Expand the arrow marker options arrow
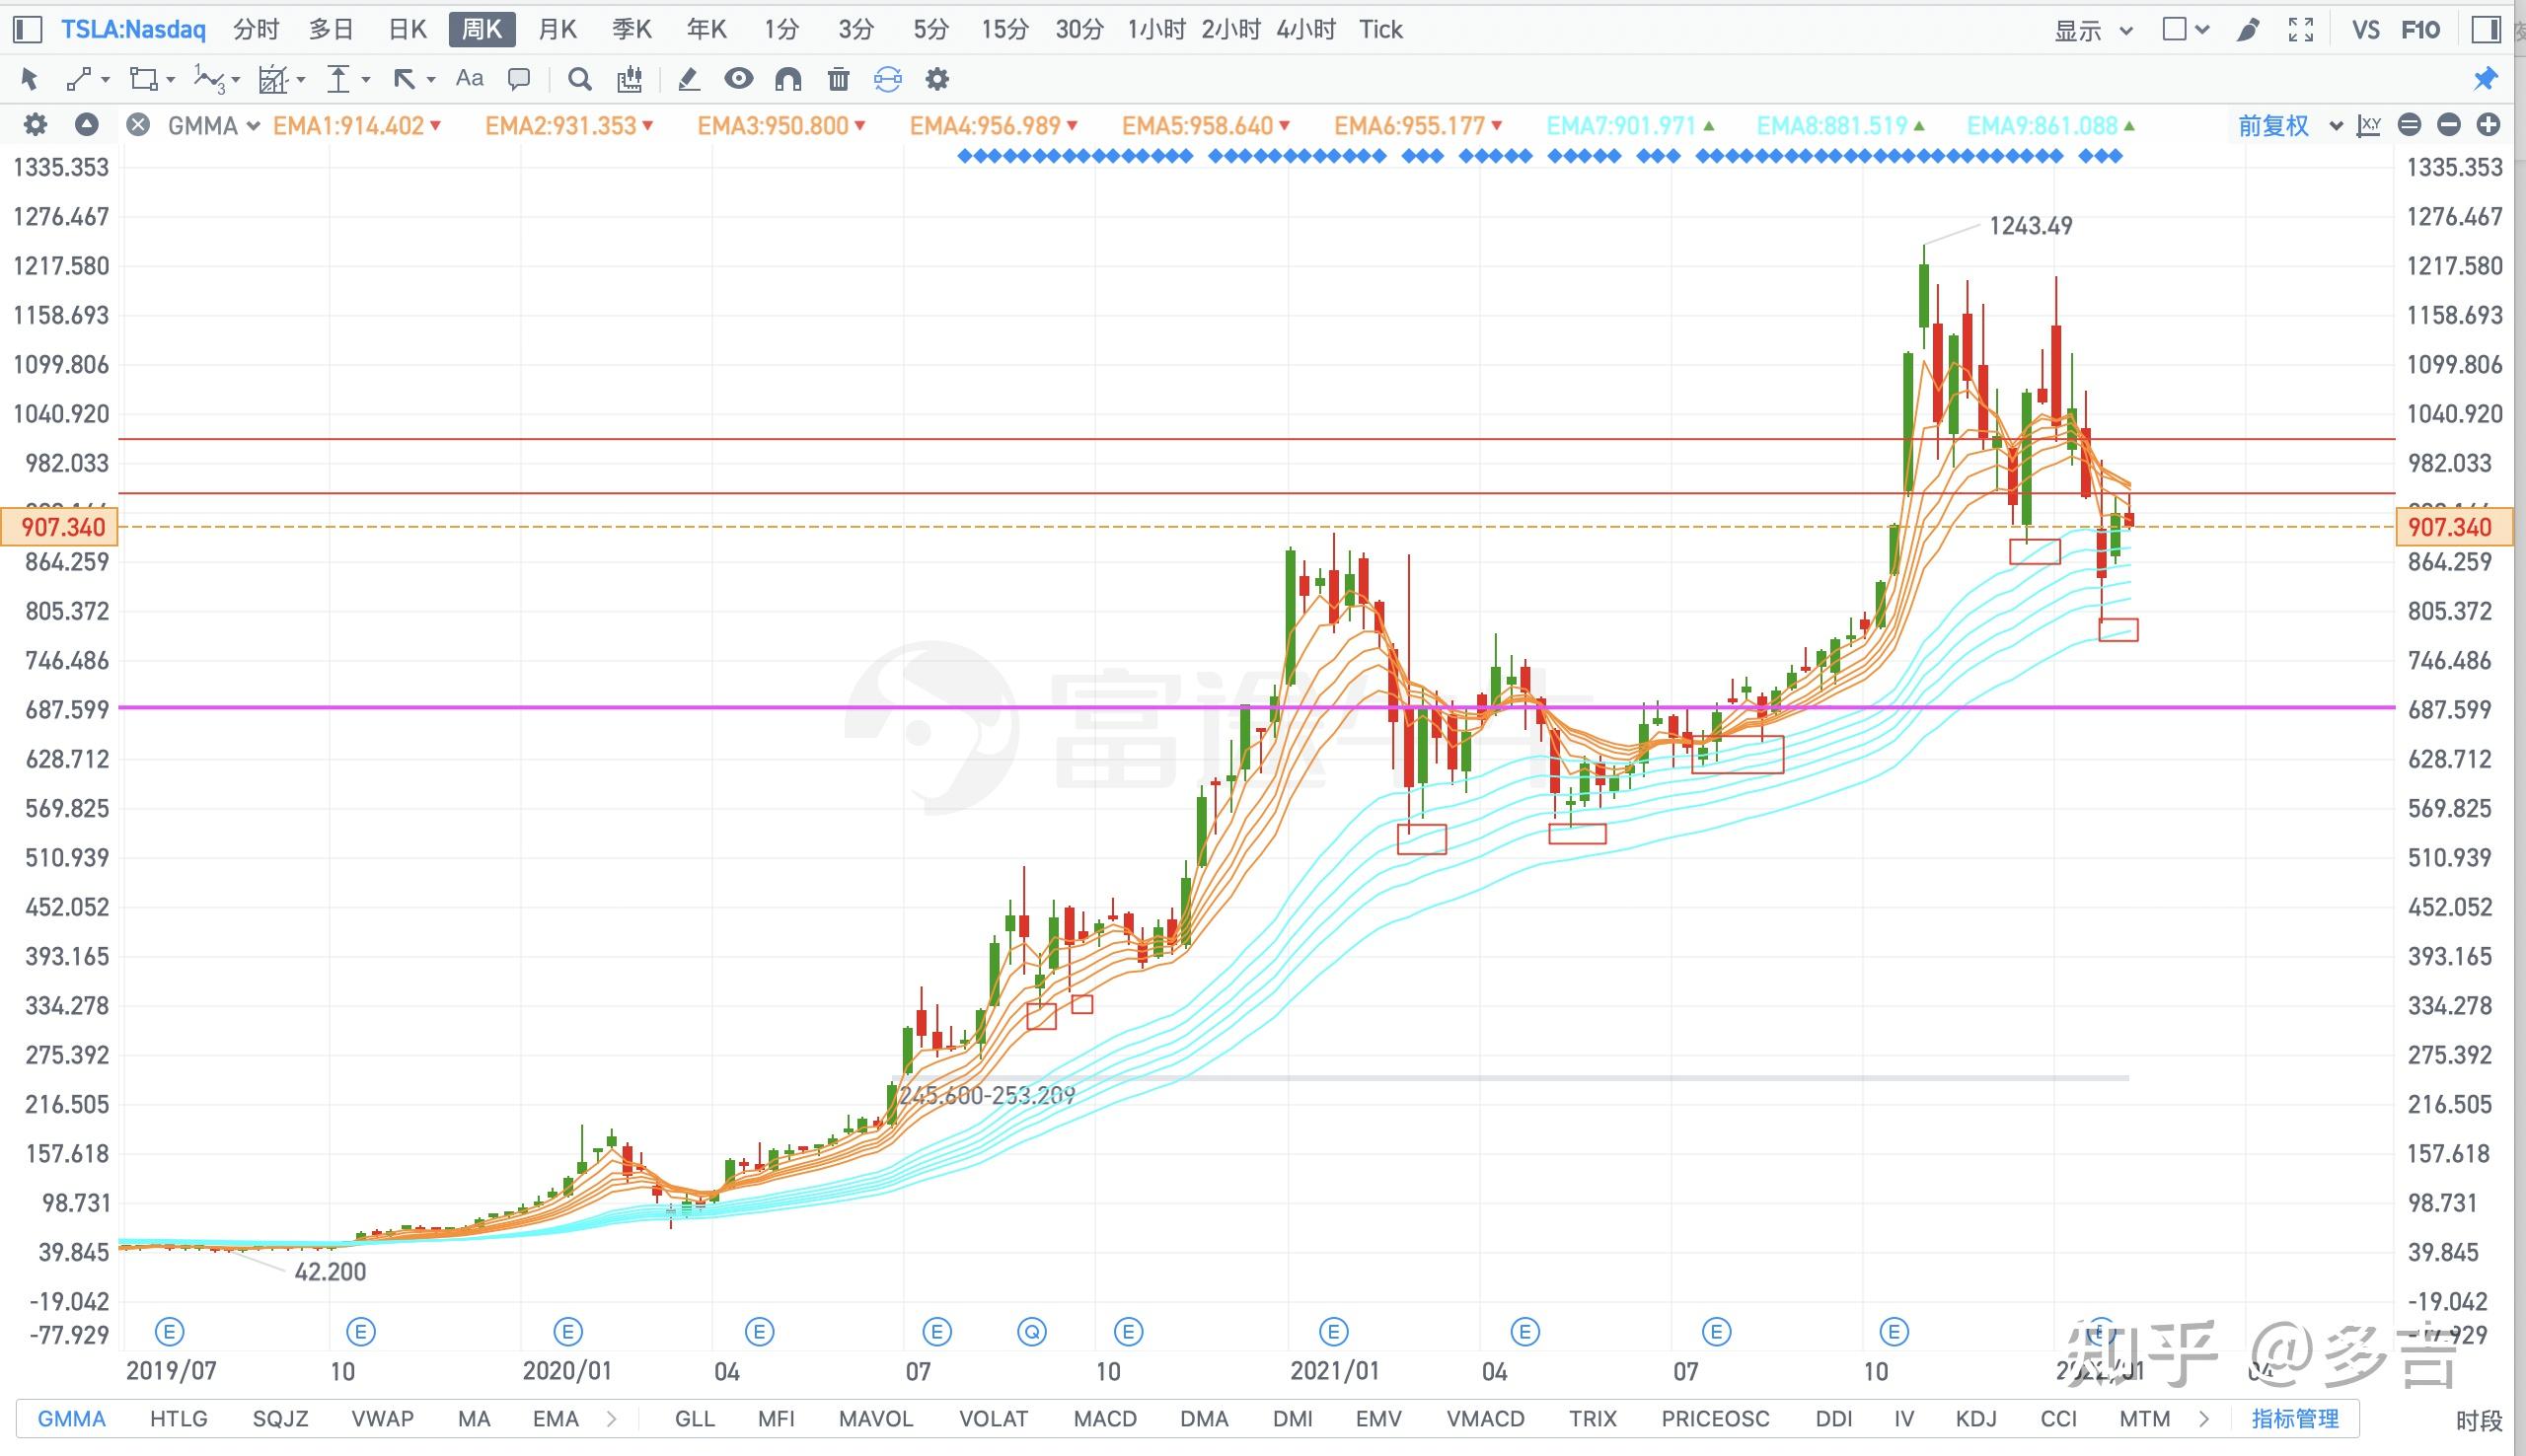2526x1456 pixels. pos(431,79)
